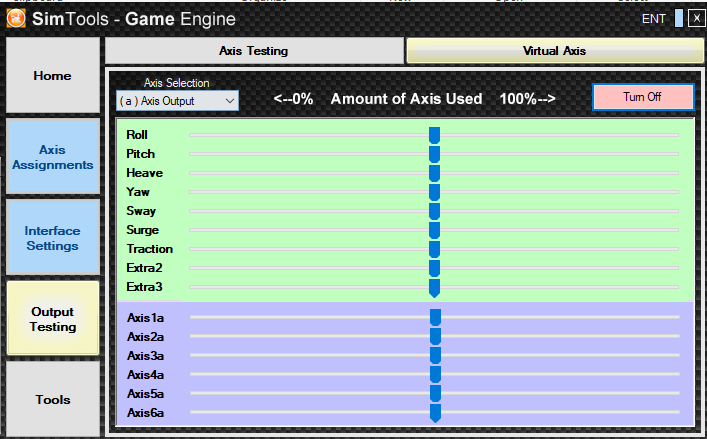707x439 pixels.
Task: Switch to the Axis Testing tab
Action: [254, 51]
